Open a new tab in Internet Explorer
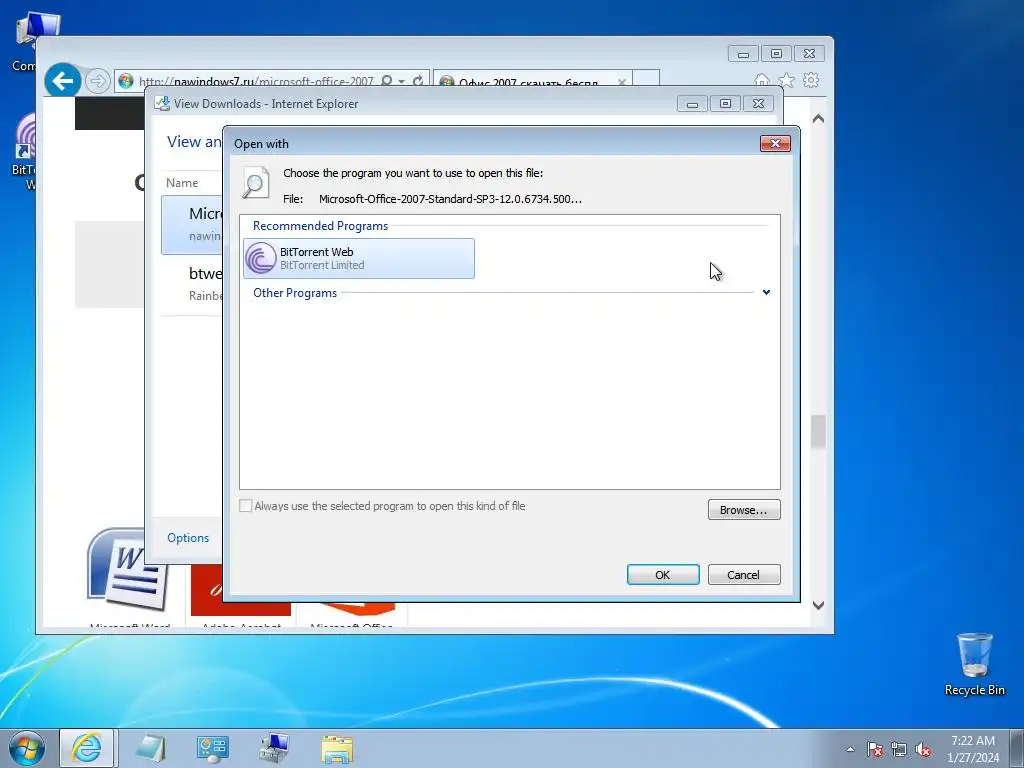 [x=646, y=80]
